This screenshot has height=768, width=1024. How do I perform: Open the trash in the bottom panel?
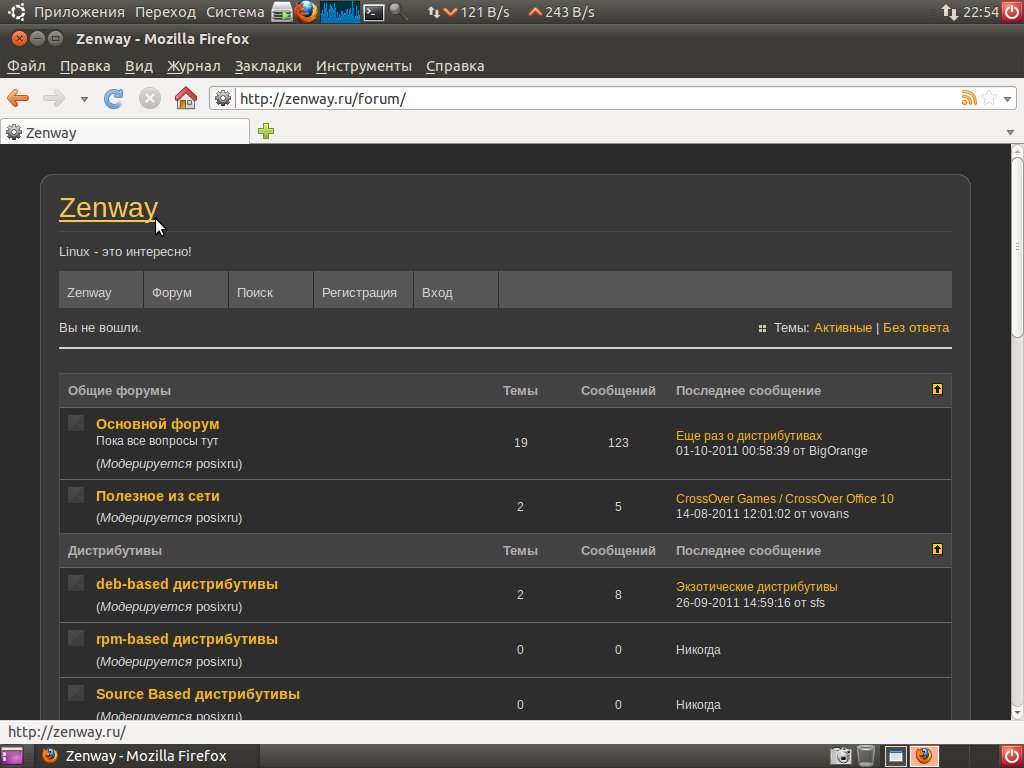(x=866, y=756)
